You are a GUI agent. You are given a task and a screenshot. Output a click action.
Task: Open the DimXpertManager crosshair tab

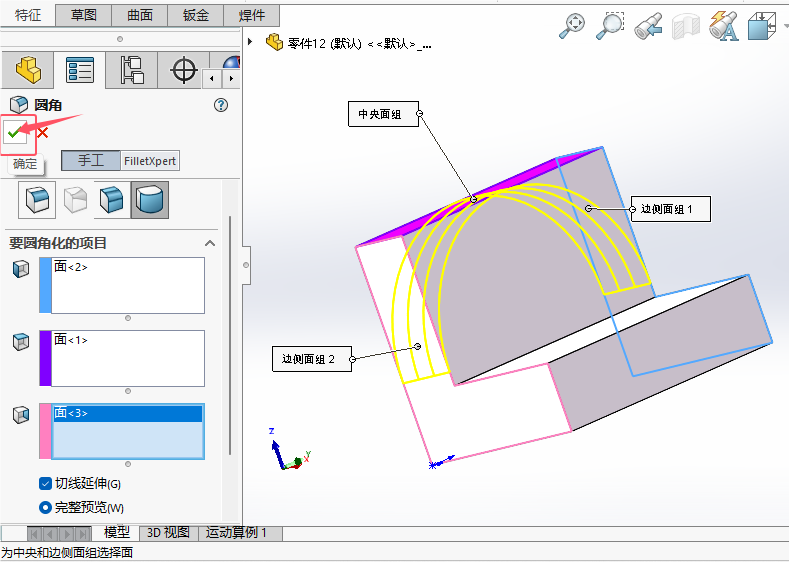point(184,70)
